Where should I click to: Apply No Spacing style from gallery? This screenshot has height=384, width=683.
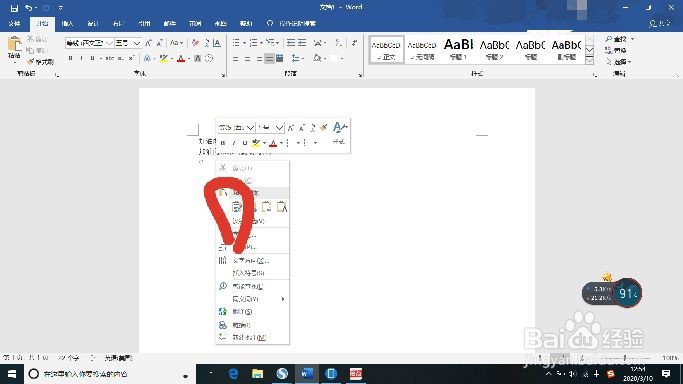[422, 49]
